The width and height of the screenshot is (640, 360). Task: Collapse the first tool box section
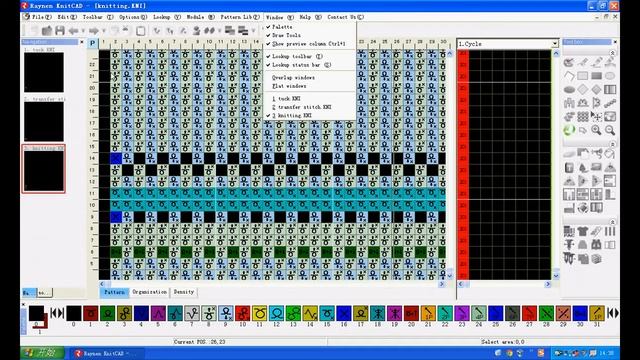point(612,53)
